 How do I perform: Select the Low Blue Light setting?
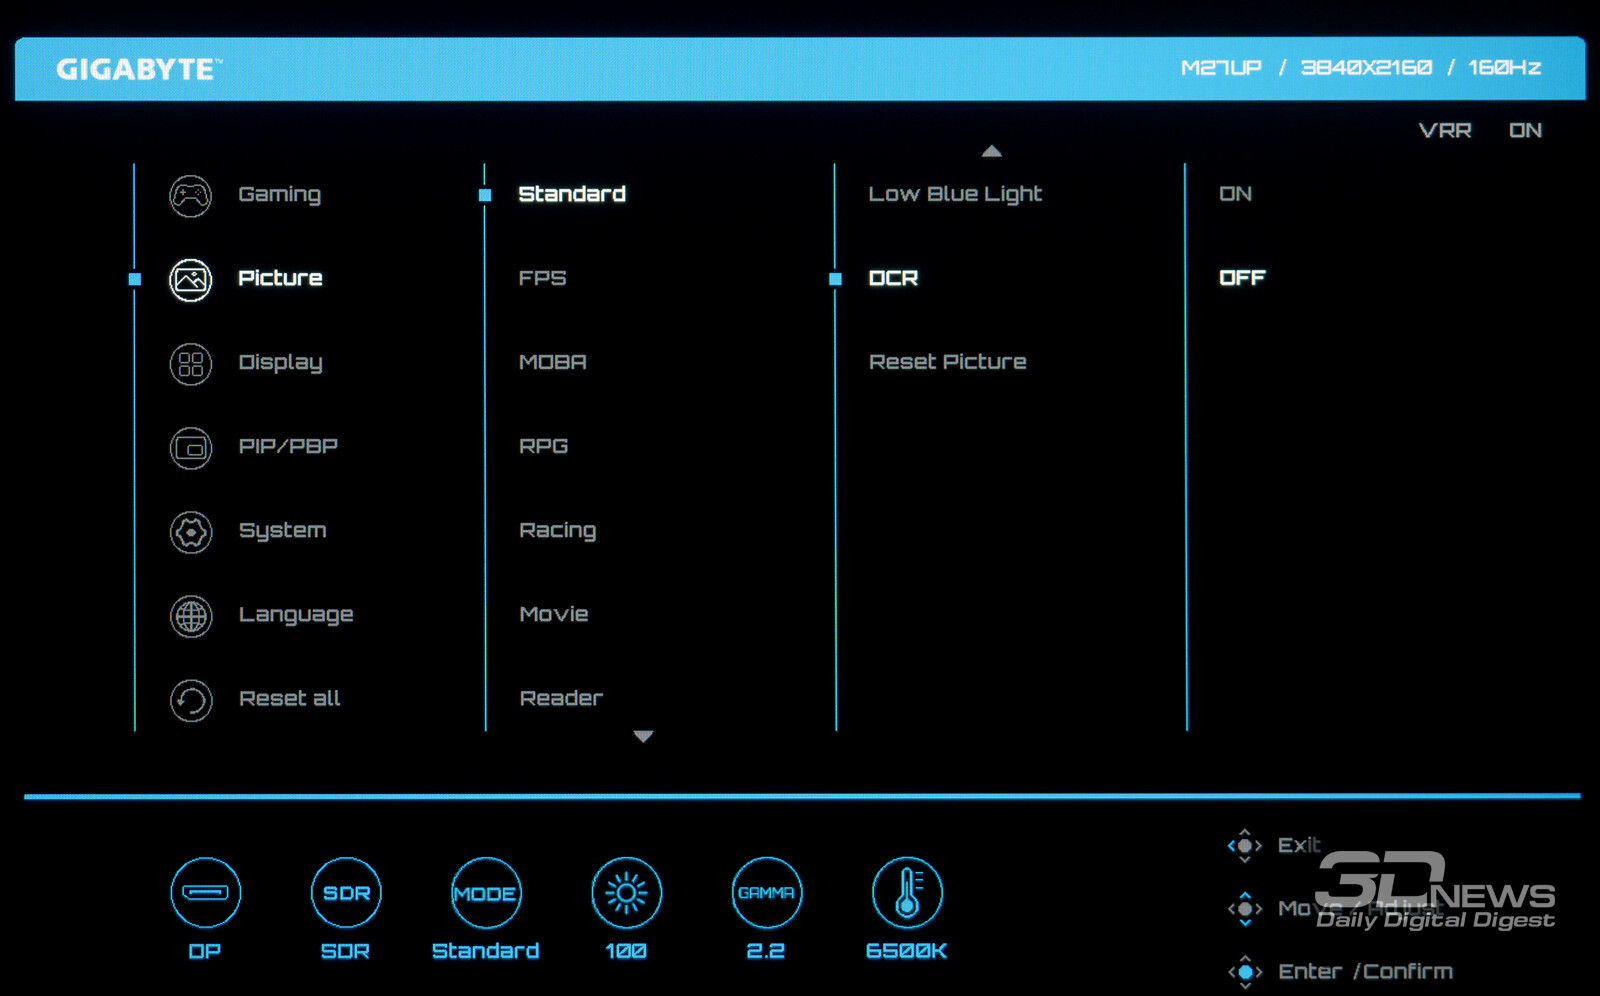tap(955, 194)
